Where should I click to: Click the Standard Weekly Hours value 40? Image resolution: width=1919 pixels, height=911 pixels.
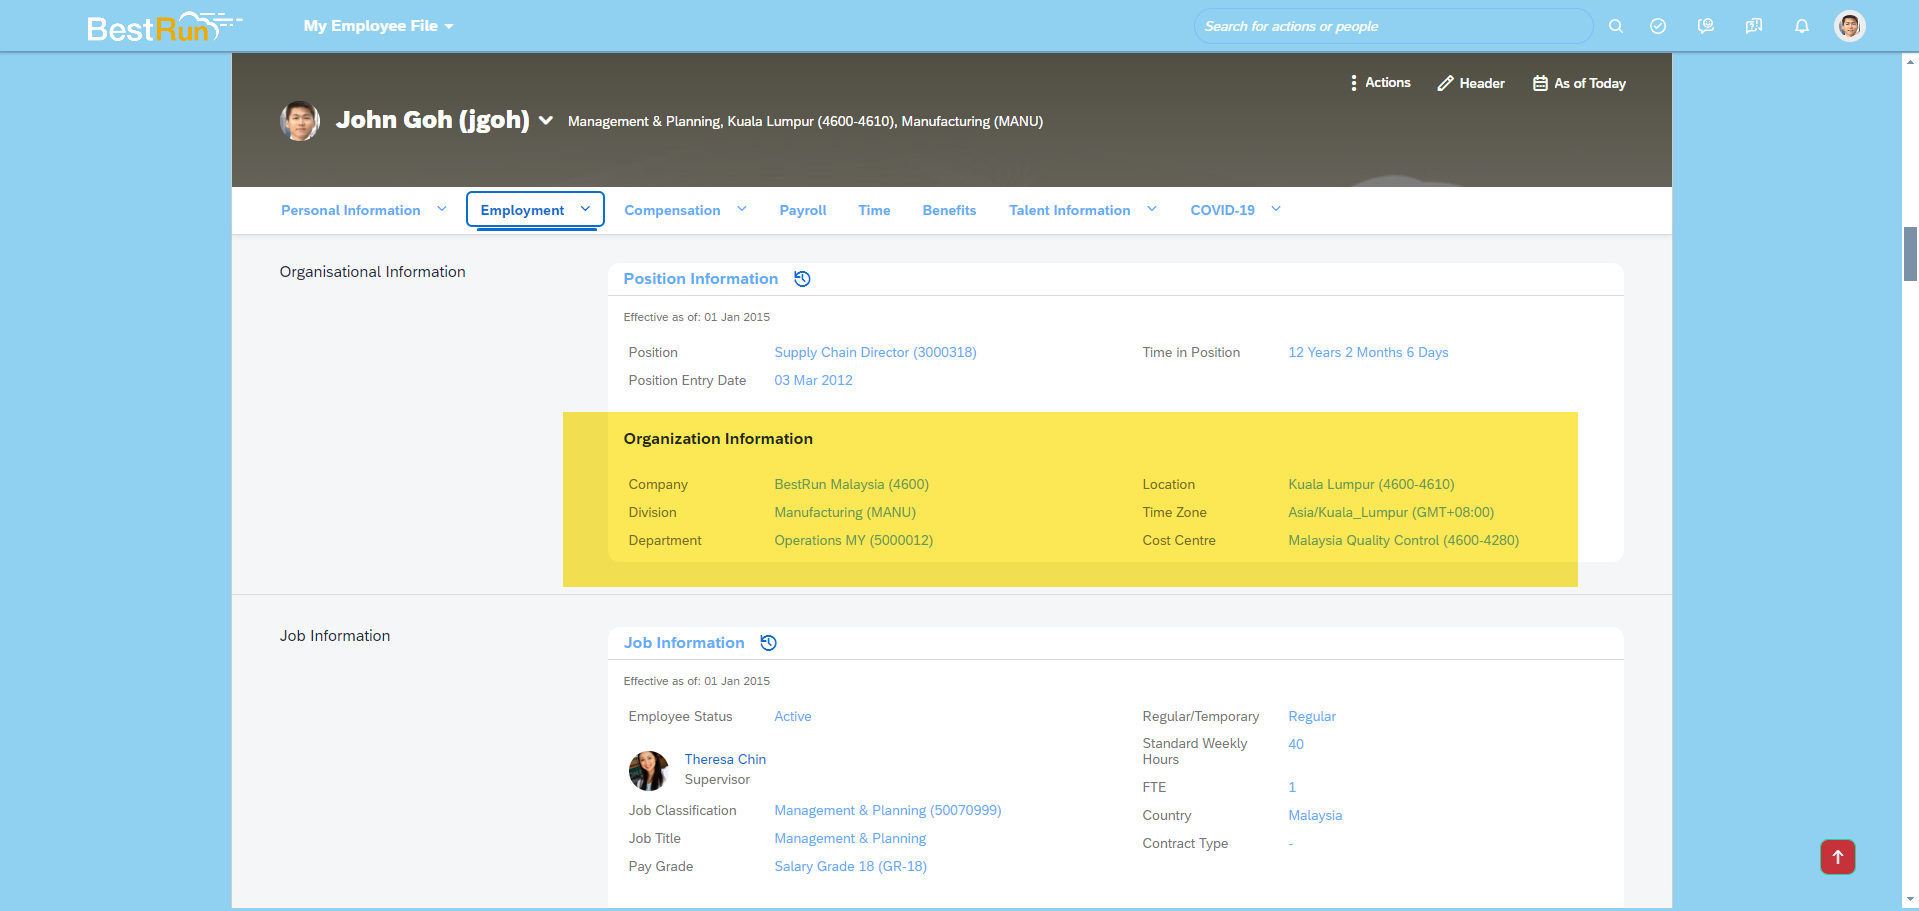1296,744
